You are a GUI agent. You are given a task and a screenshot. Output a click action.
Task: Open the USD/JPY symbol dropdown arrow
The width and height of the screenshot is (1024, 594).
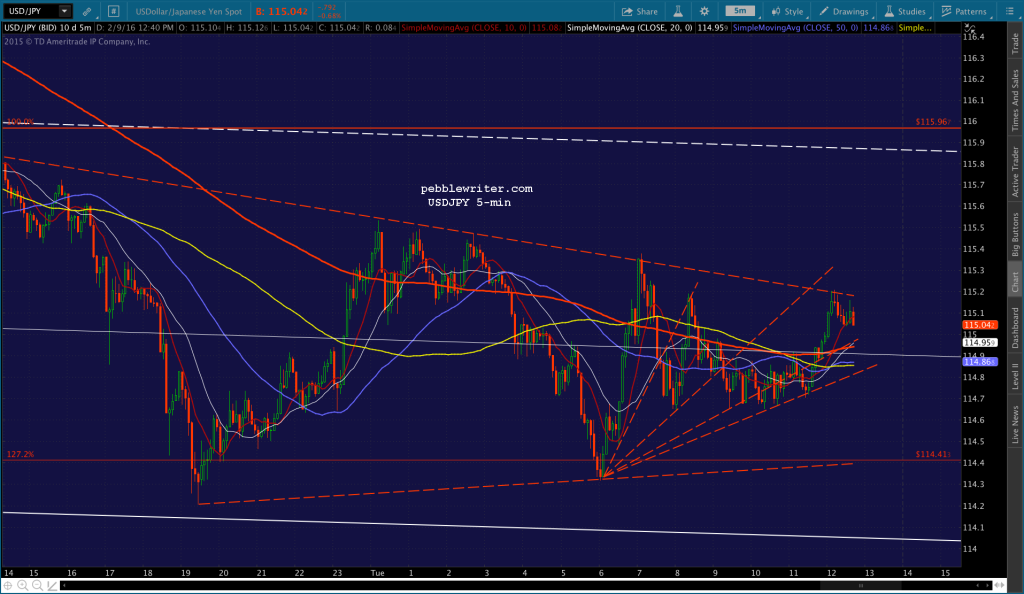(64, 11)
